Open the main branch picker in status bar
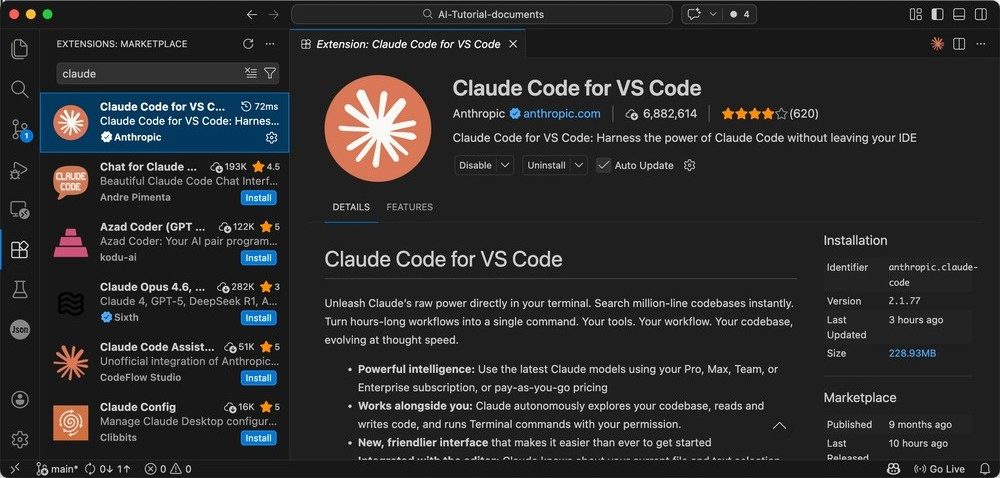The width and height of the screenshot is (1000, 478). tap(55, 469)
